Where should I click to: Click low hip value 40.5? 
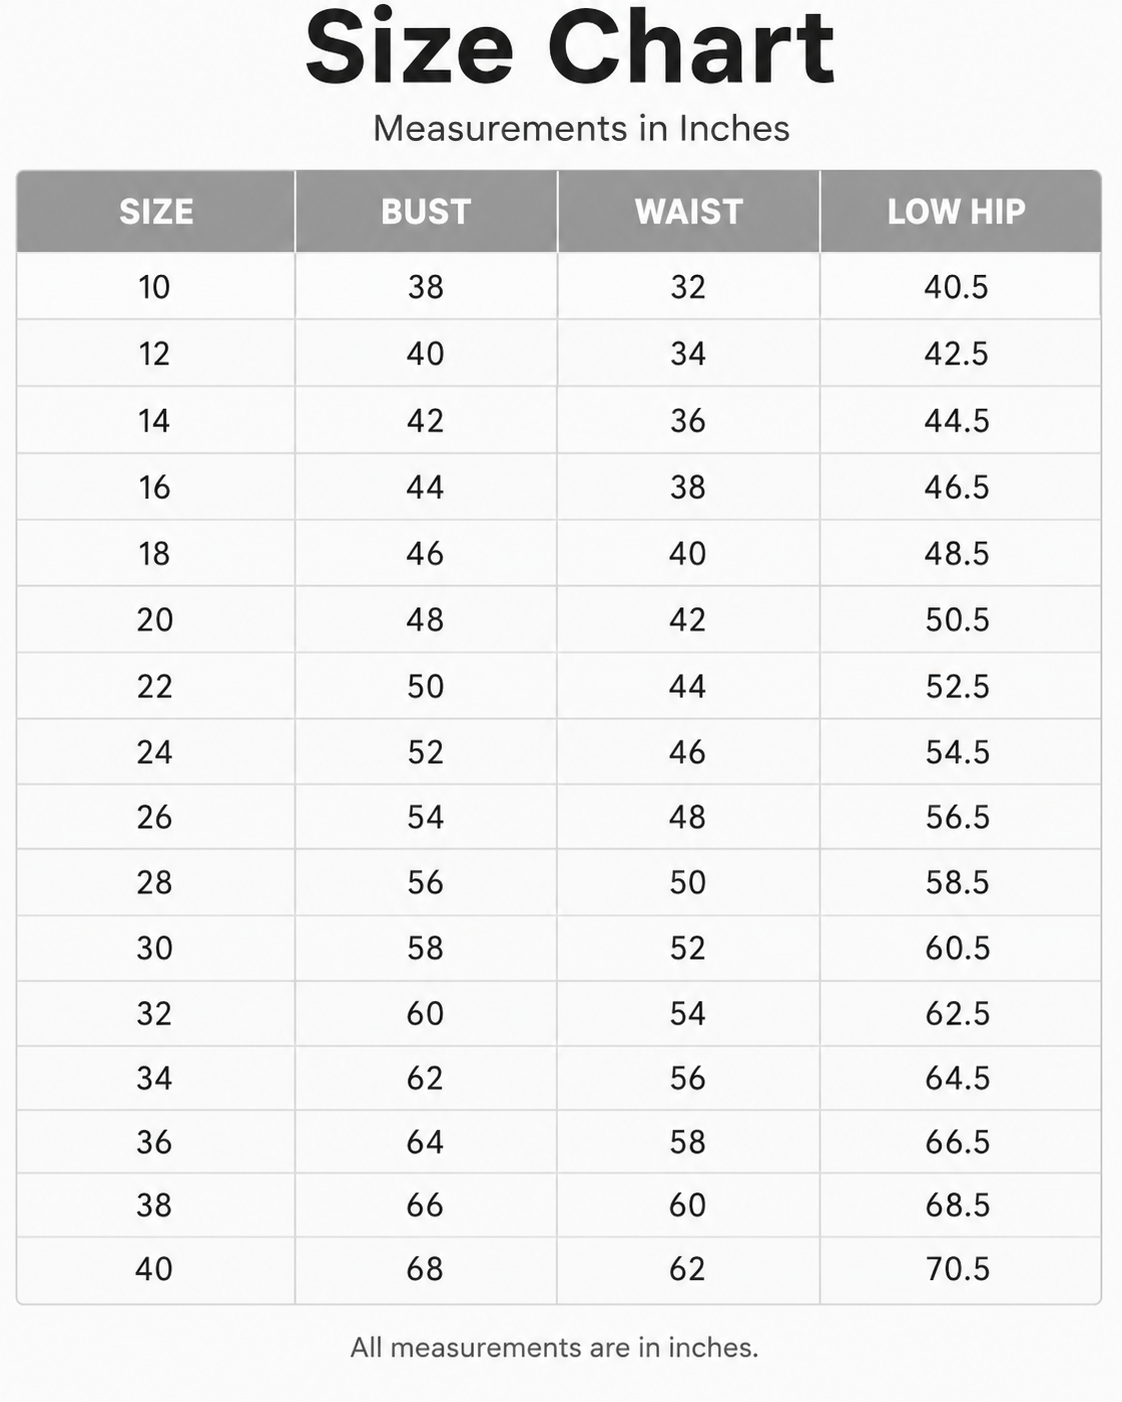(x=957, y=287)
